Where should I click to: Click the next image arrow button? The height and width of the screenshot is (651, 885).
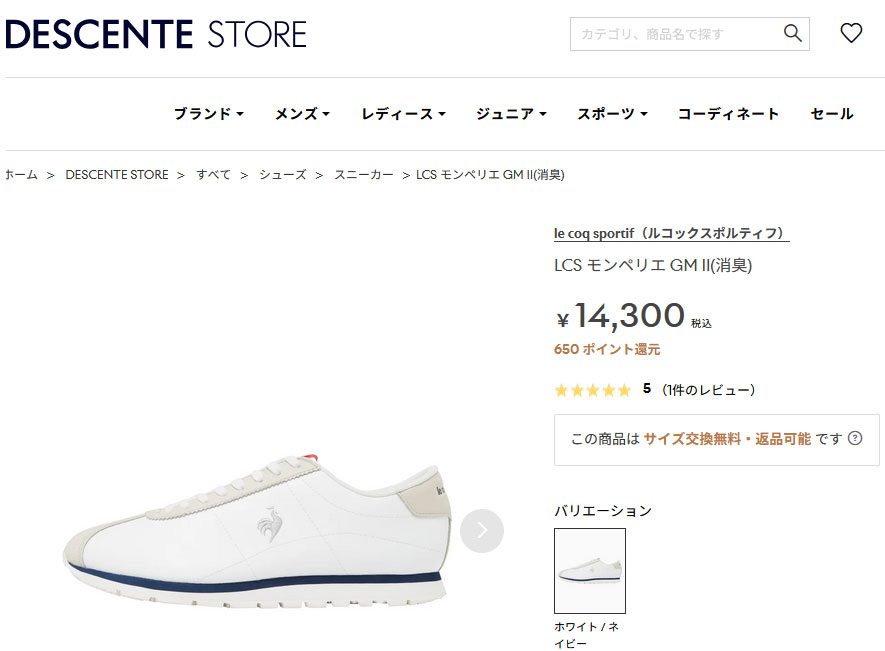click(x=482, y=530)
